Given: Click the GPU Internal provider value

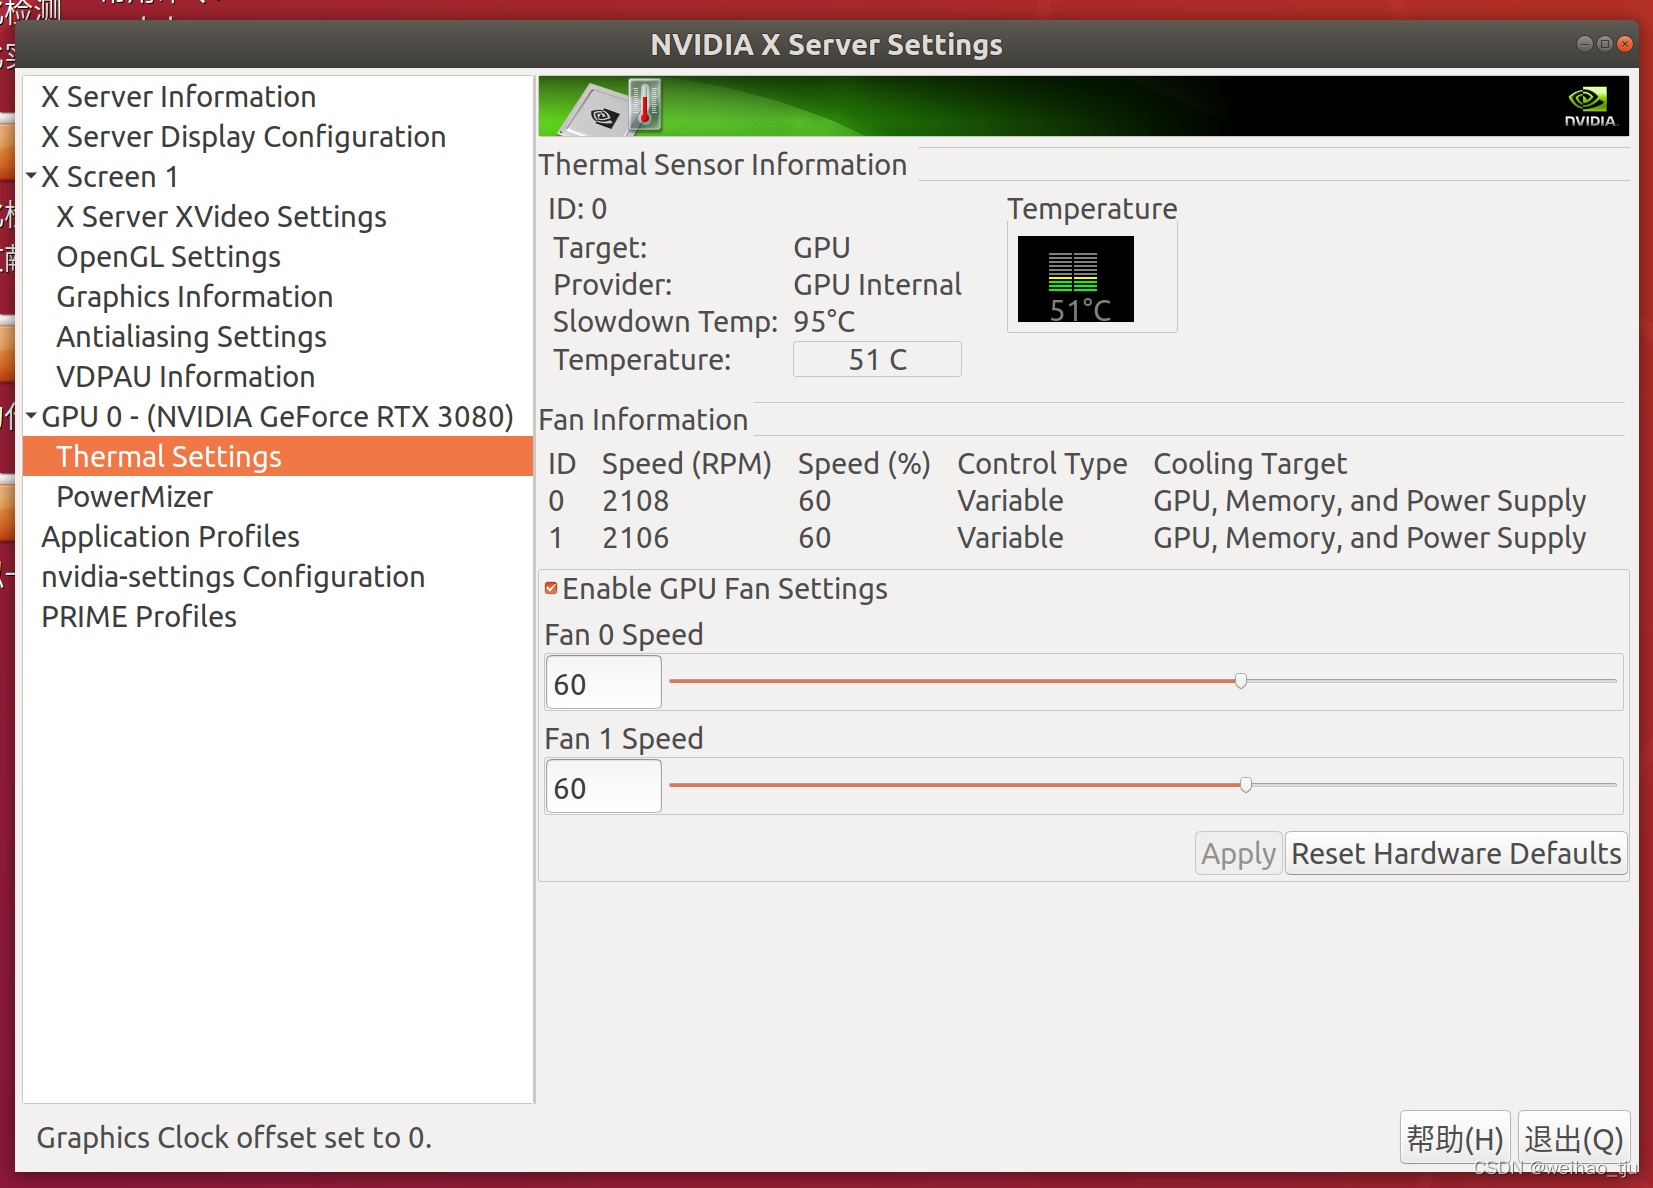Looking at the screenshot, I should click(877, 285).
